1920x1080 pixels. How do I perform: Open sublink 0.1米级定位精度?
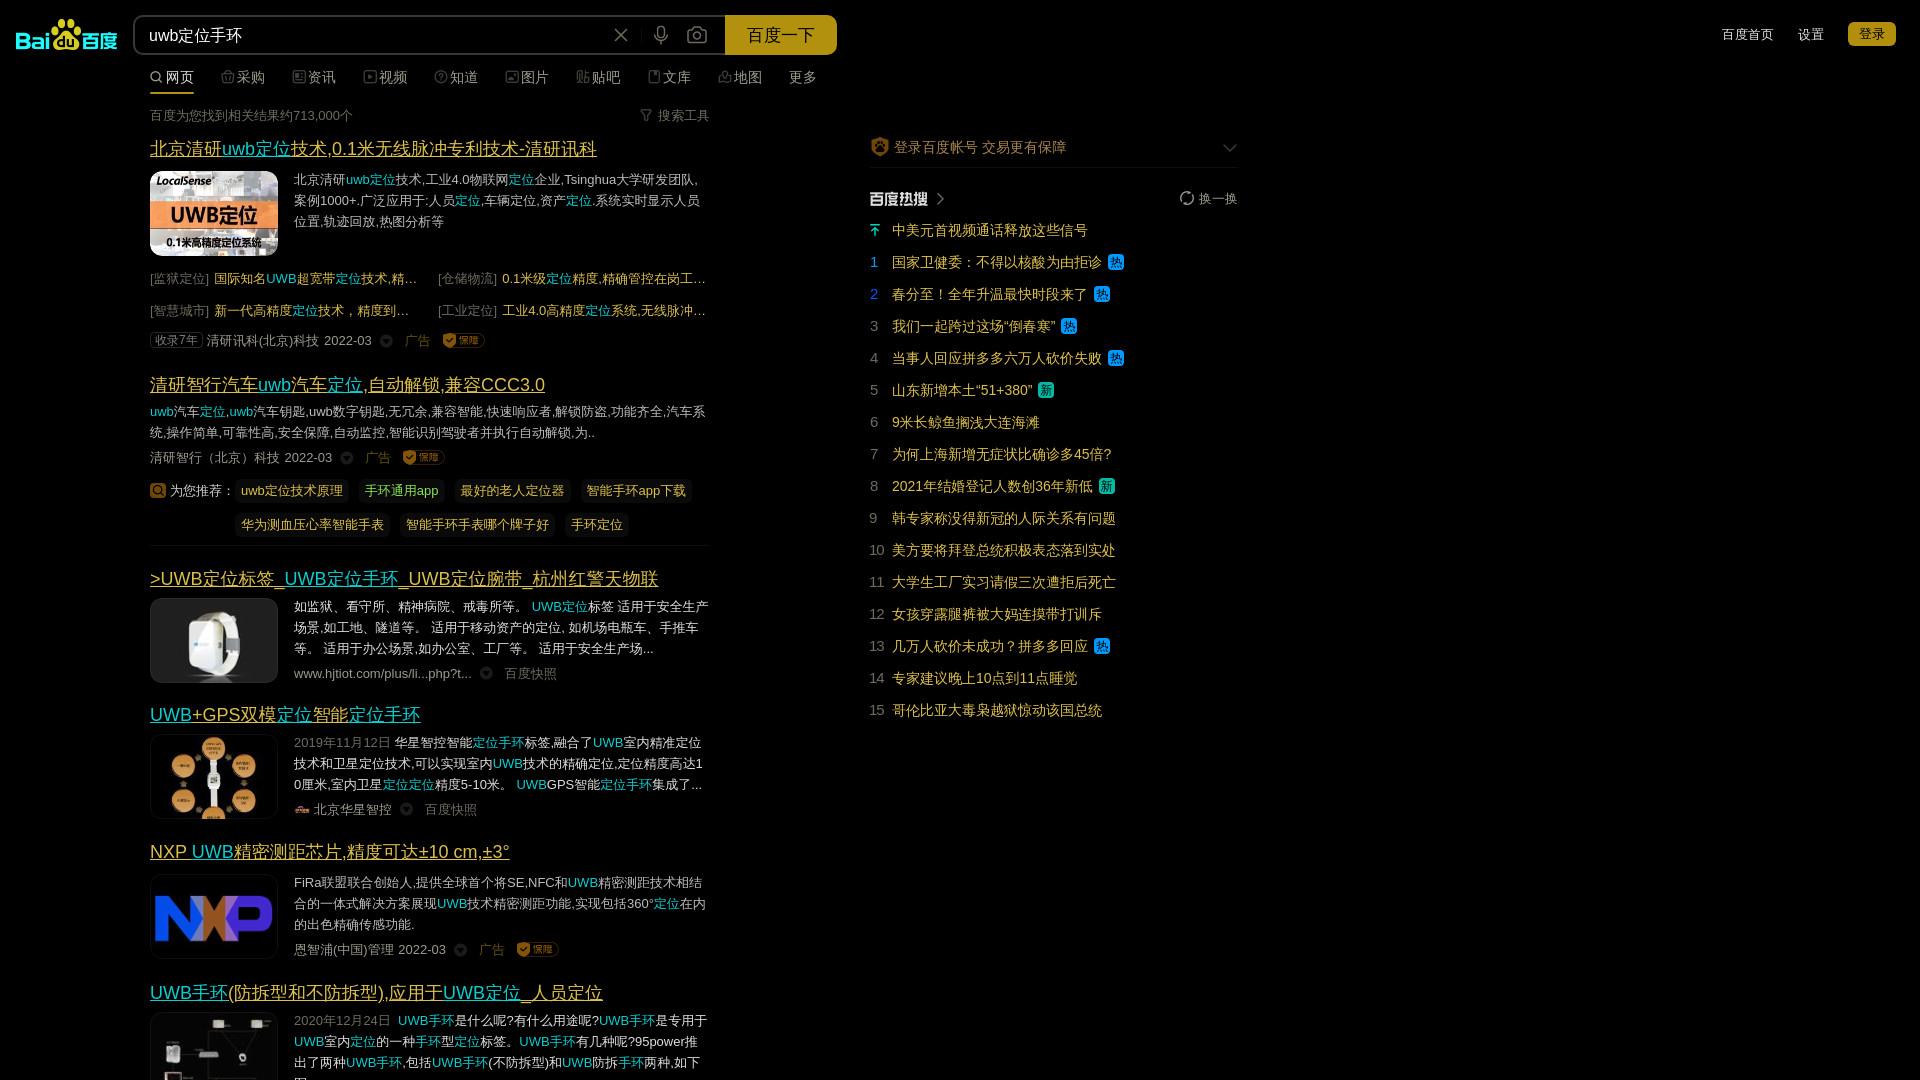tap(604, 279)
